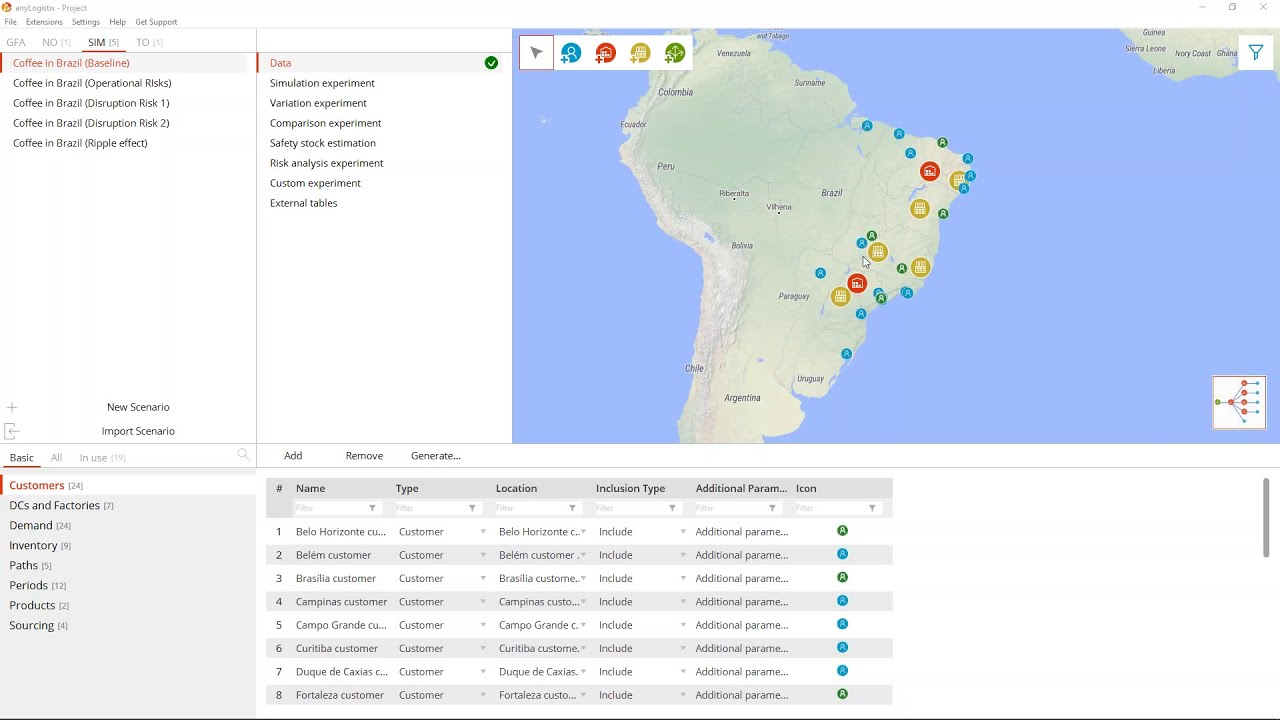This screenshot has width=1280, height=720.
Task: Click Location column filter funnel
Action: [x=572, y=509]
